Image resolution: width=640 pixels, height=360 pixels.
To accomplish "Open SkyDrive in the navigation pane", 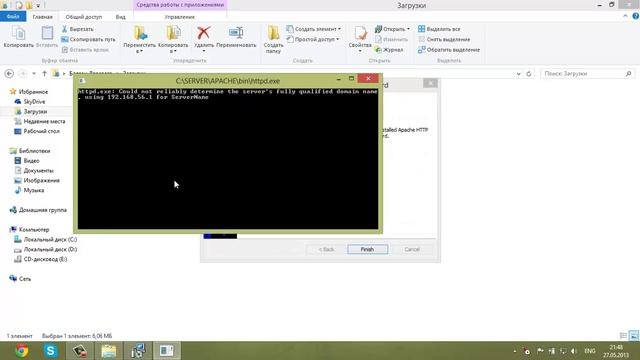I will (30, 102).
